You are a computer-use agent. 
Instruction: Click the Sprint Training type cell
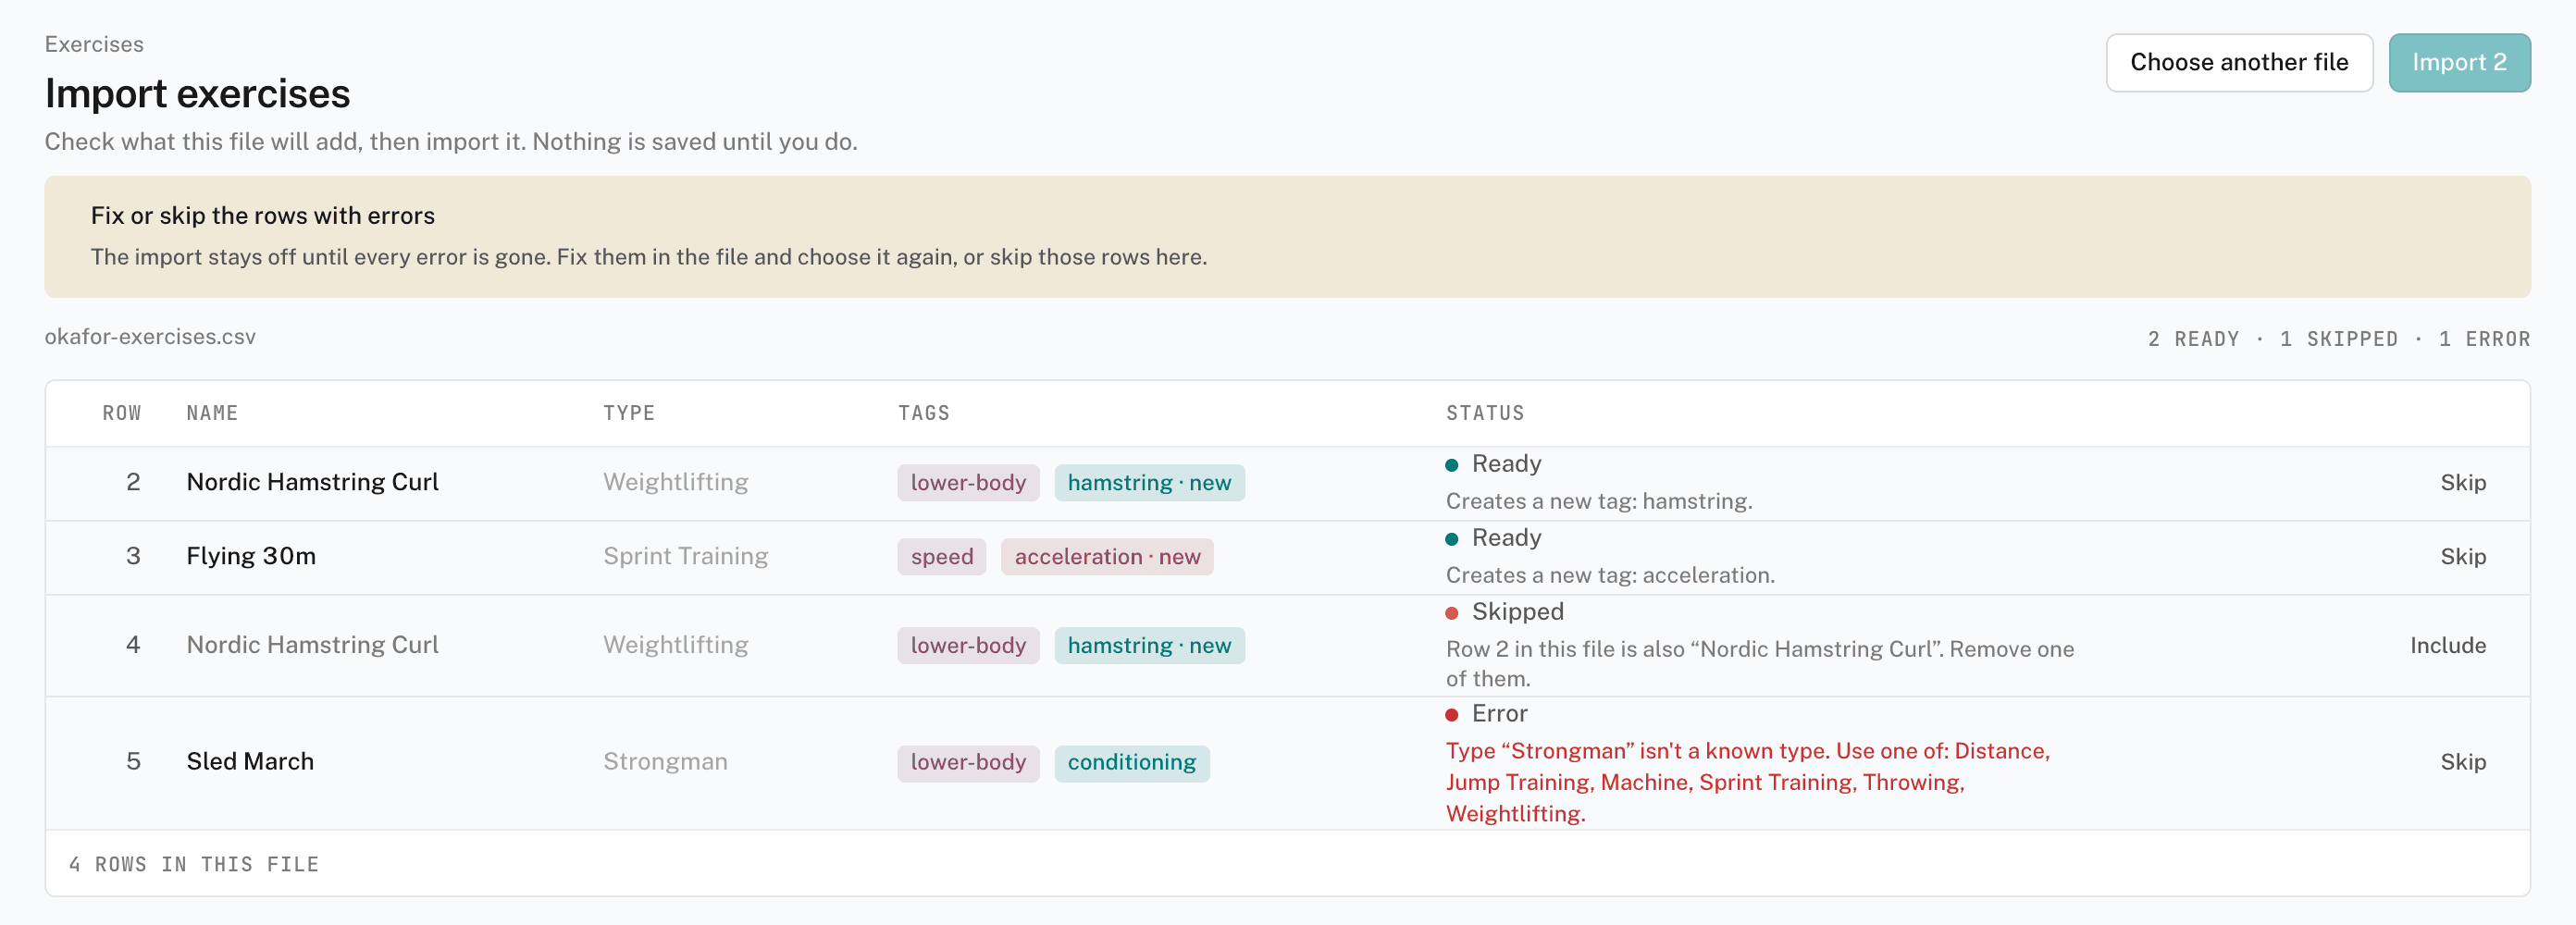[685, 556]
